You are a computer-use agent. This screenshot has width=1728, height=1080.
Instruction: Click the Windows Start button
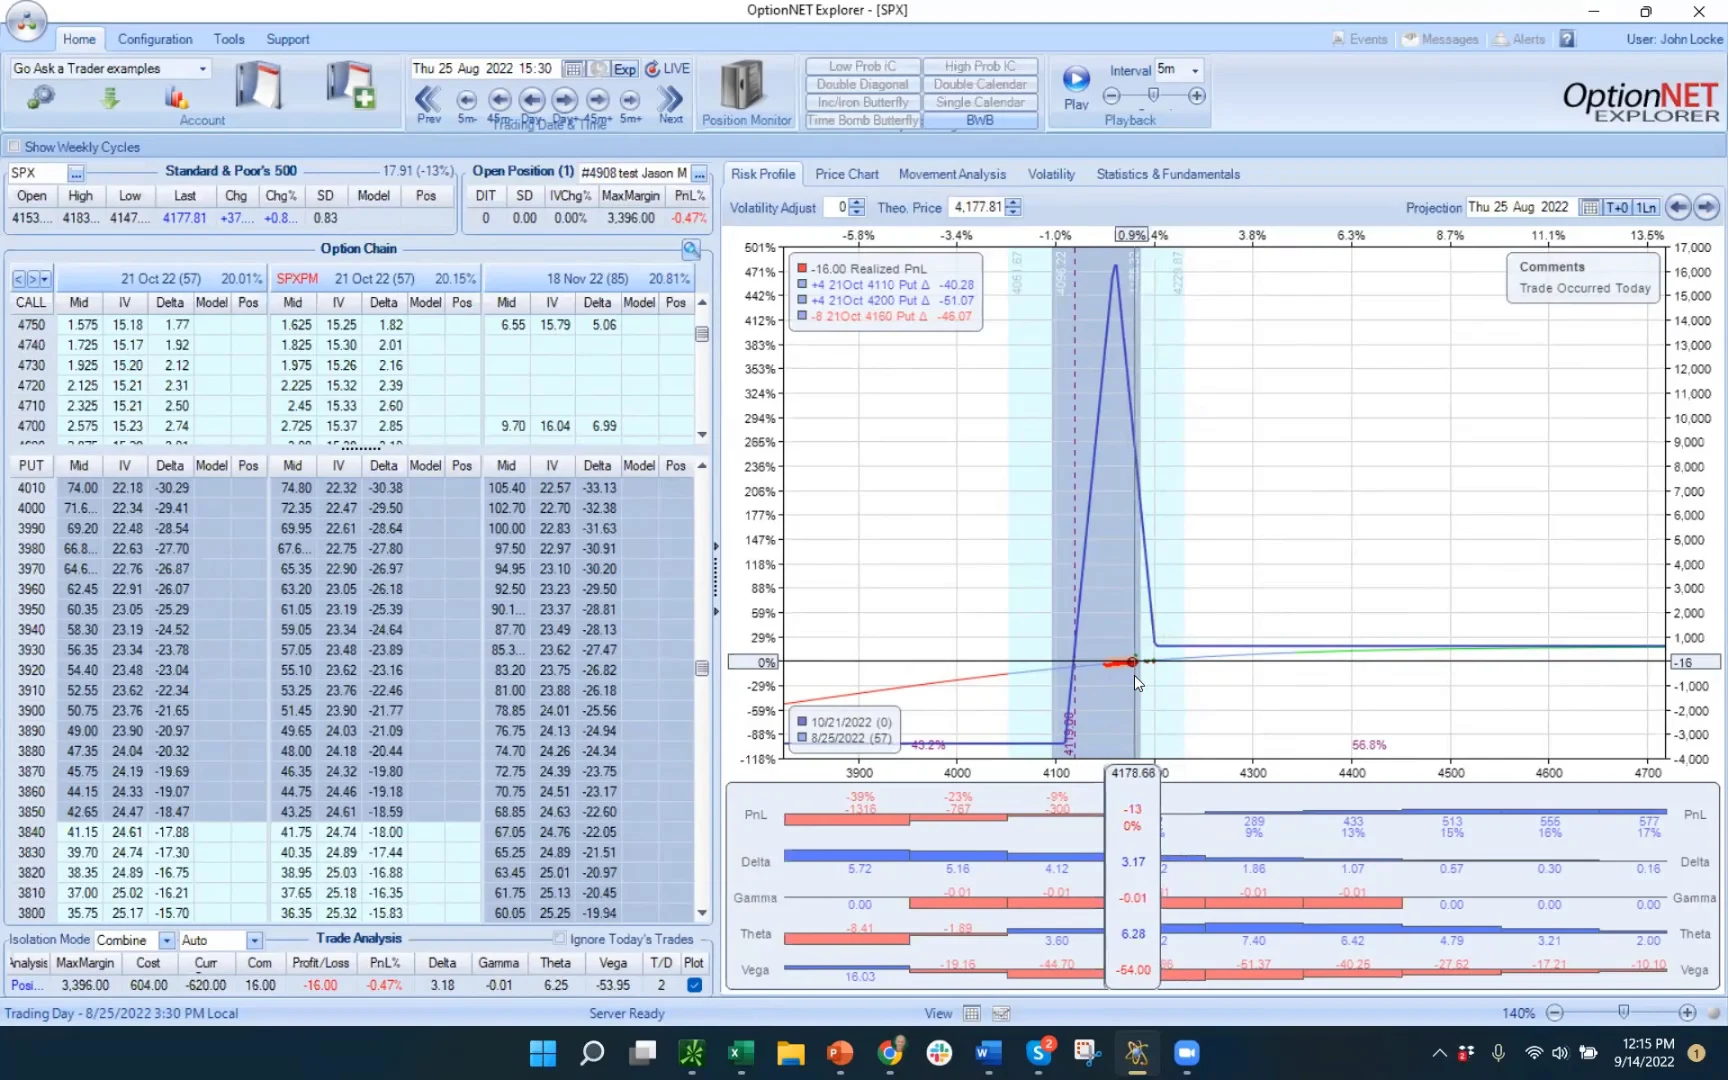click(543, 1053)
